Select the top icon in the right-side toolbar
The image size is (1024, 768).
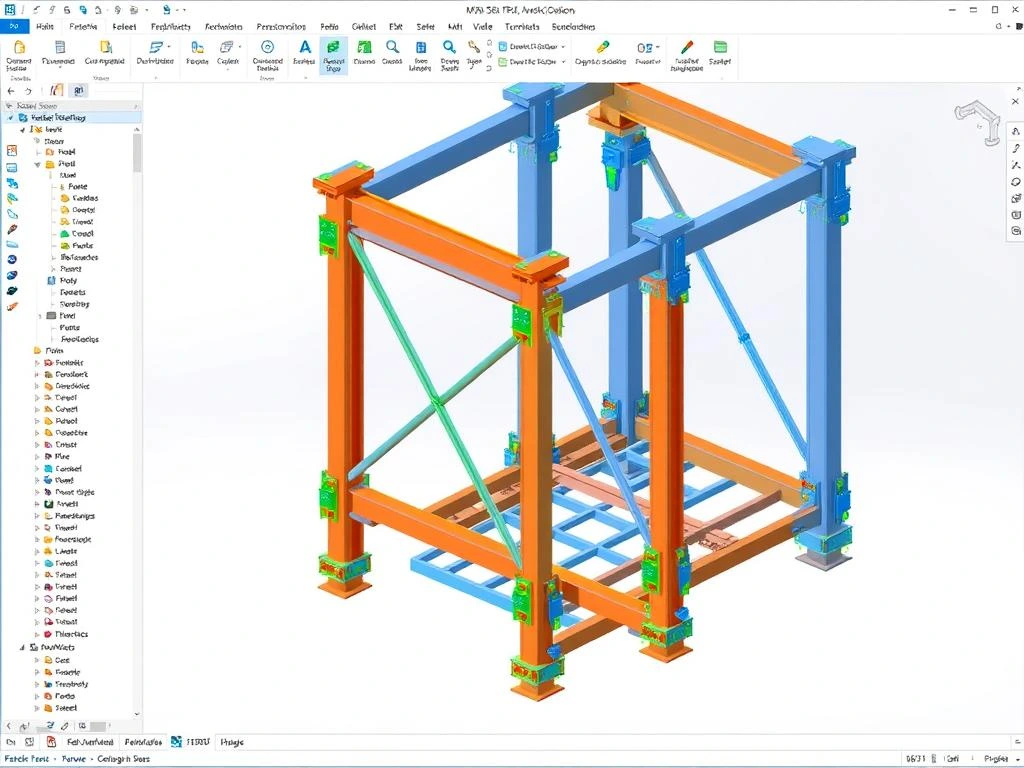click(1016, 130)
